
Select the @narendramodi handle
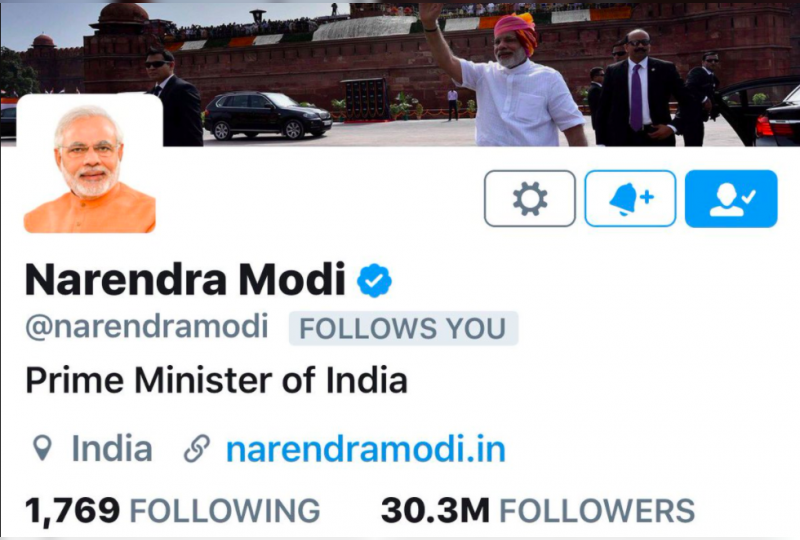click(x=146, y=327)
